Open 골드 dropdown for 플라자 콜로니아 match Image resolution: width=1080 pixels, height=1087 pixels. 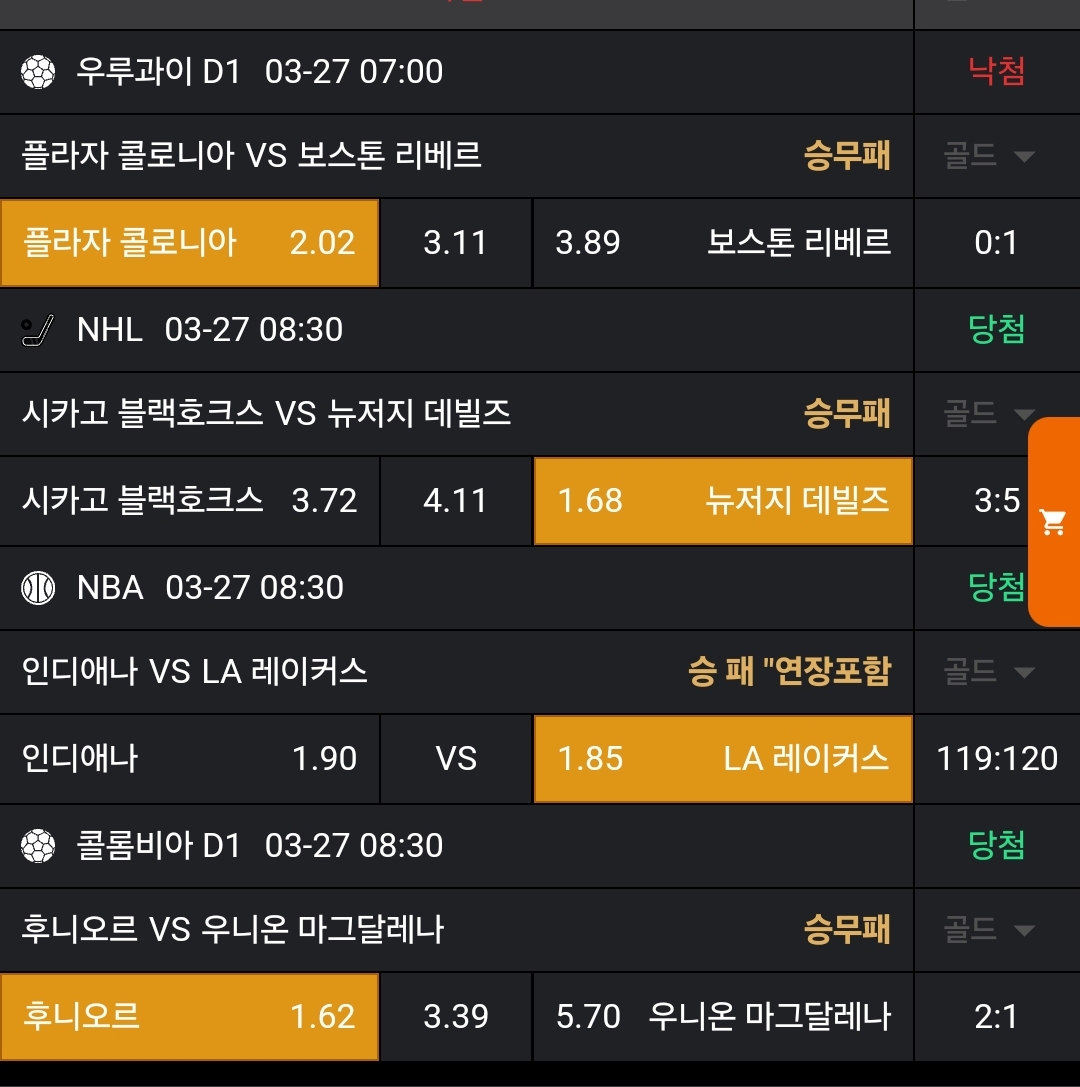click(x=988, y=156)
